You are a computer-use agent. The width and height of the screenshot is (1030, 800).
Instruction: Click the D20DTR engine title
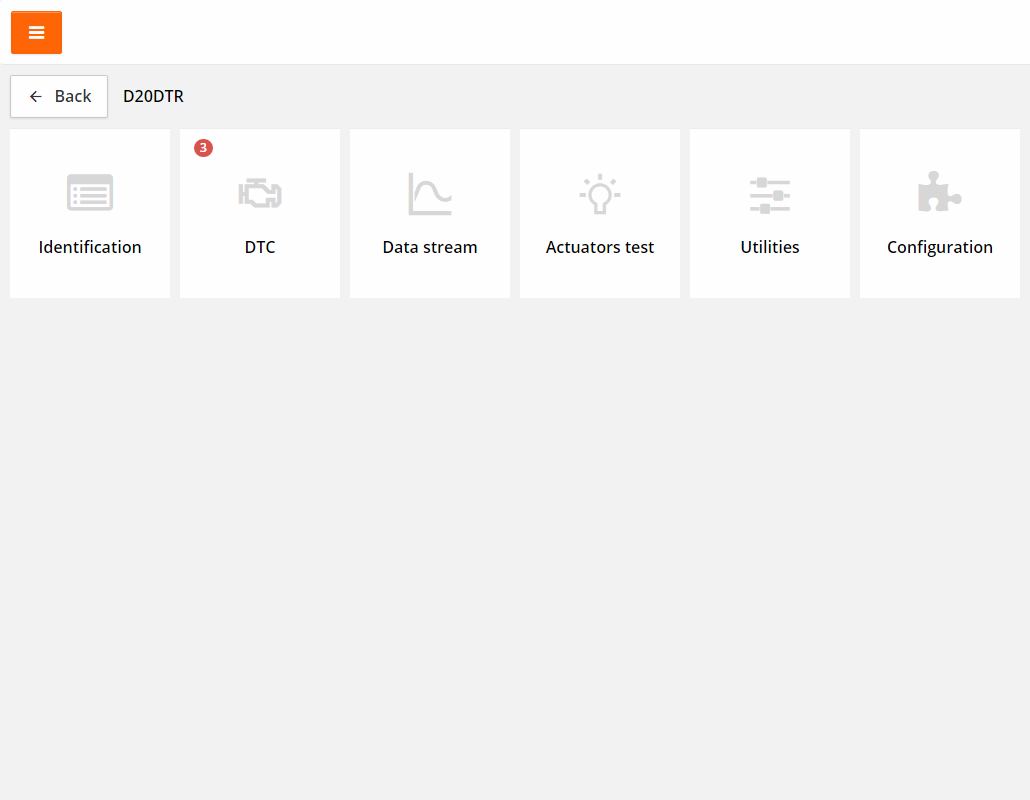pos(153,97)
